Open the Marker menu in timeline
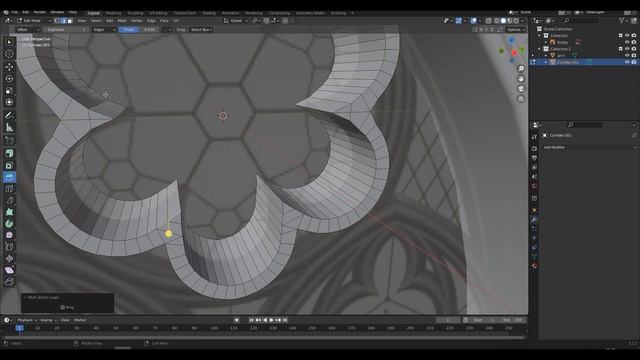 click(x=80, y=320)
